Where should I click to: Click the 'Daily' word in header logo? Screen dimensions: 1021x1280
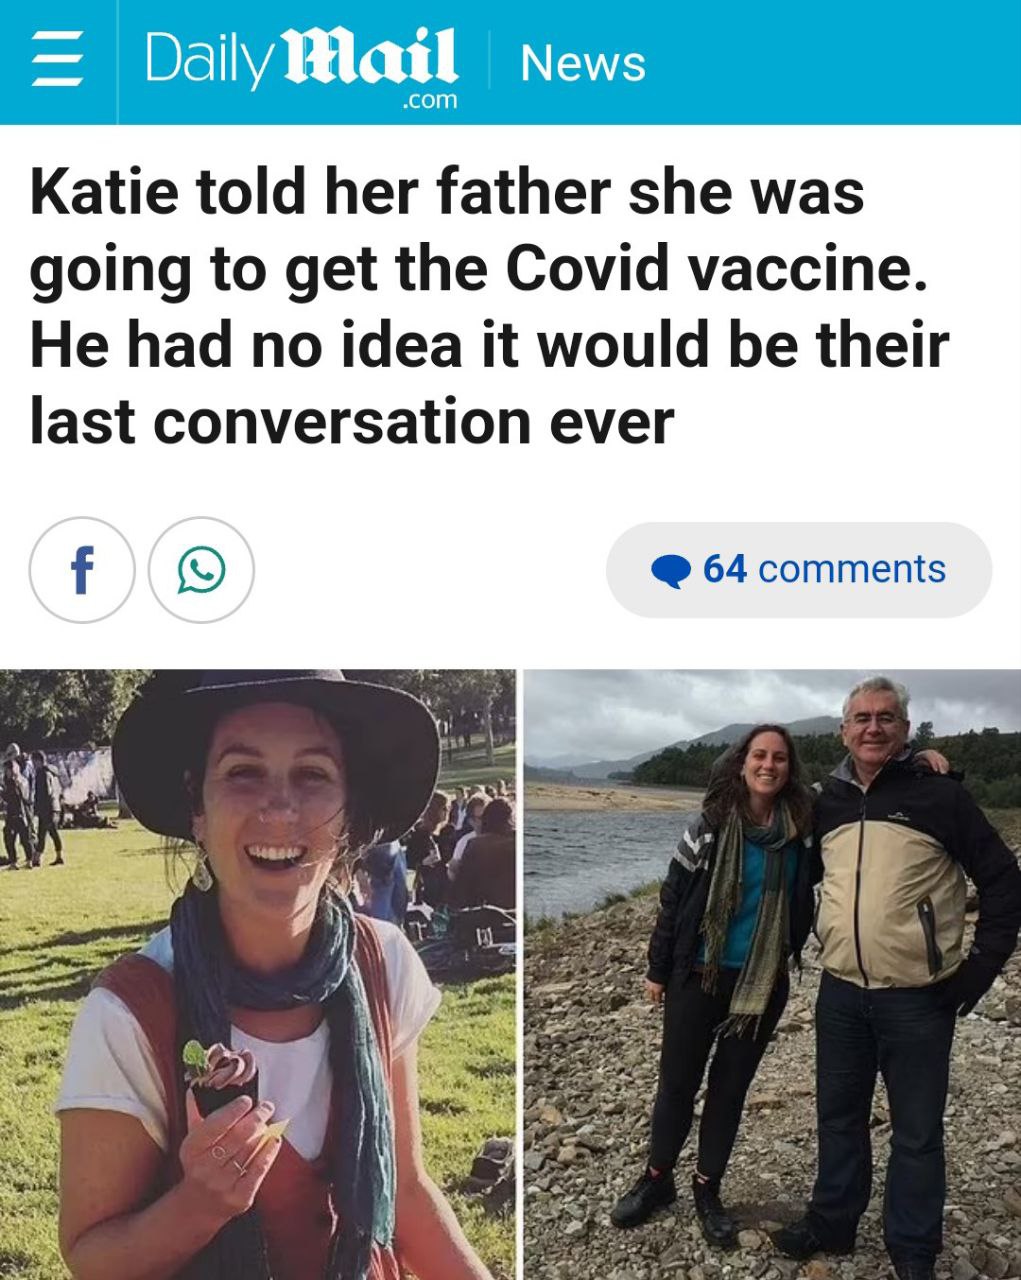click(210, 62)
